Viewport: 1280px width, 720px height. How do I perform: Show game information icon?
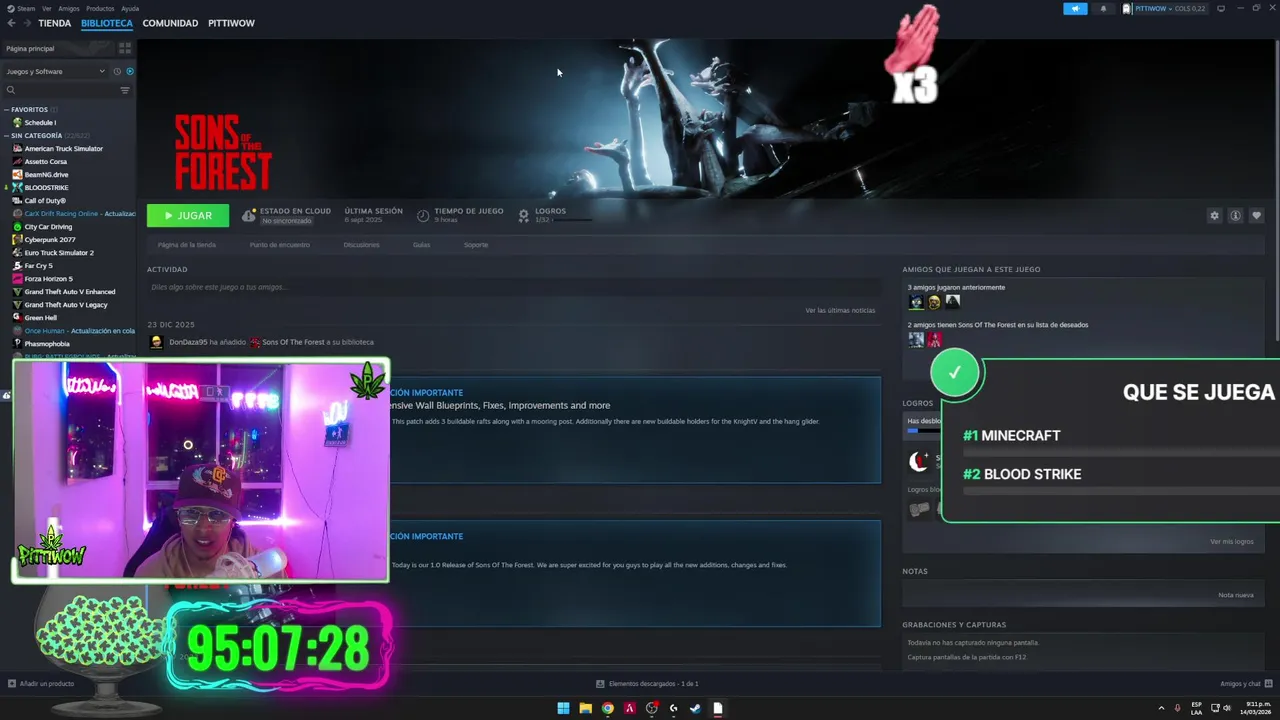(1235, 216)
